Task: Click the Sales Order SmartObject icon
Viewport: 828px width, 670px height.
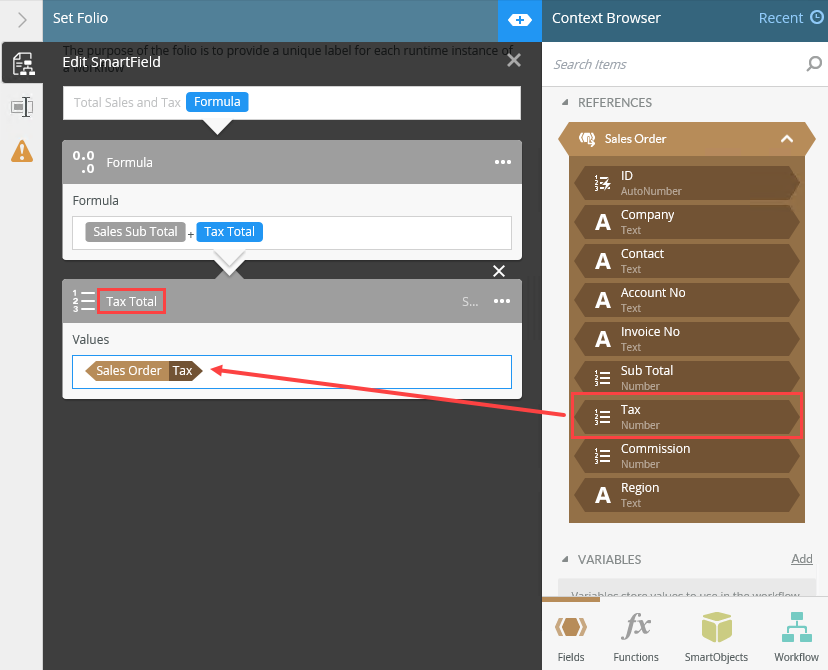Action: pos(587,139)
